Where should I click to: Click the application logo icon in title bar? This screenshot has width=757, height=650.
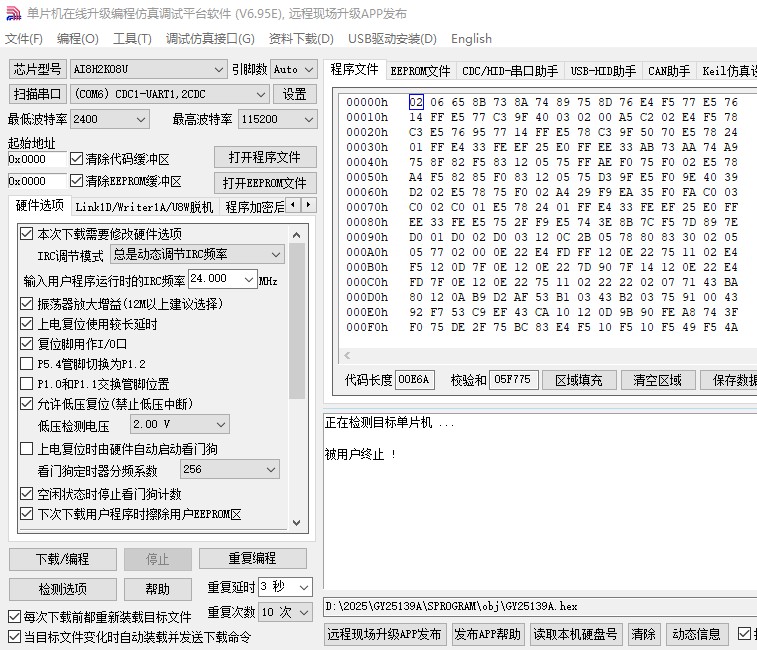pos(13,14)
